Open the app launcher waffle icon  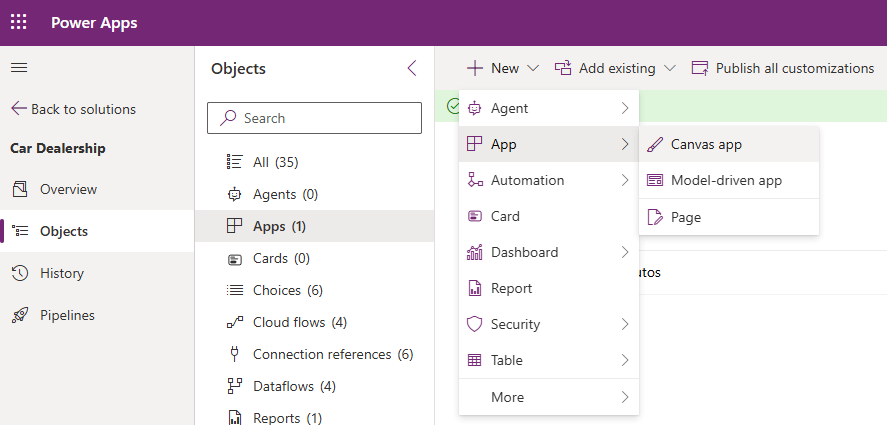tap(19, 22)
